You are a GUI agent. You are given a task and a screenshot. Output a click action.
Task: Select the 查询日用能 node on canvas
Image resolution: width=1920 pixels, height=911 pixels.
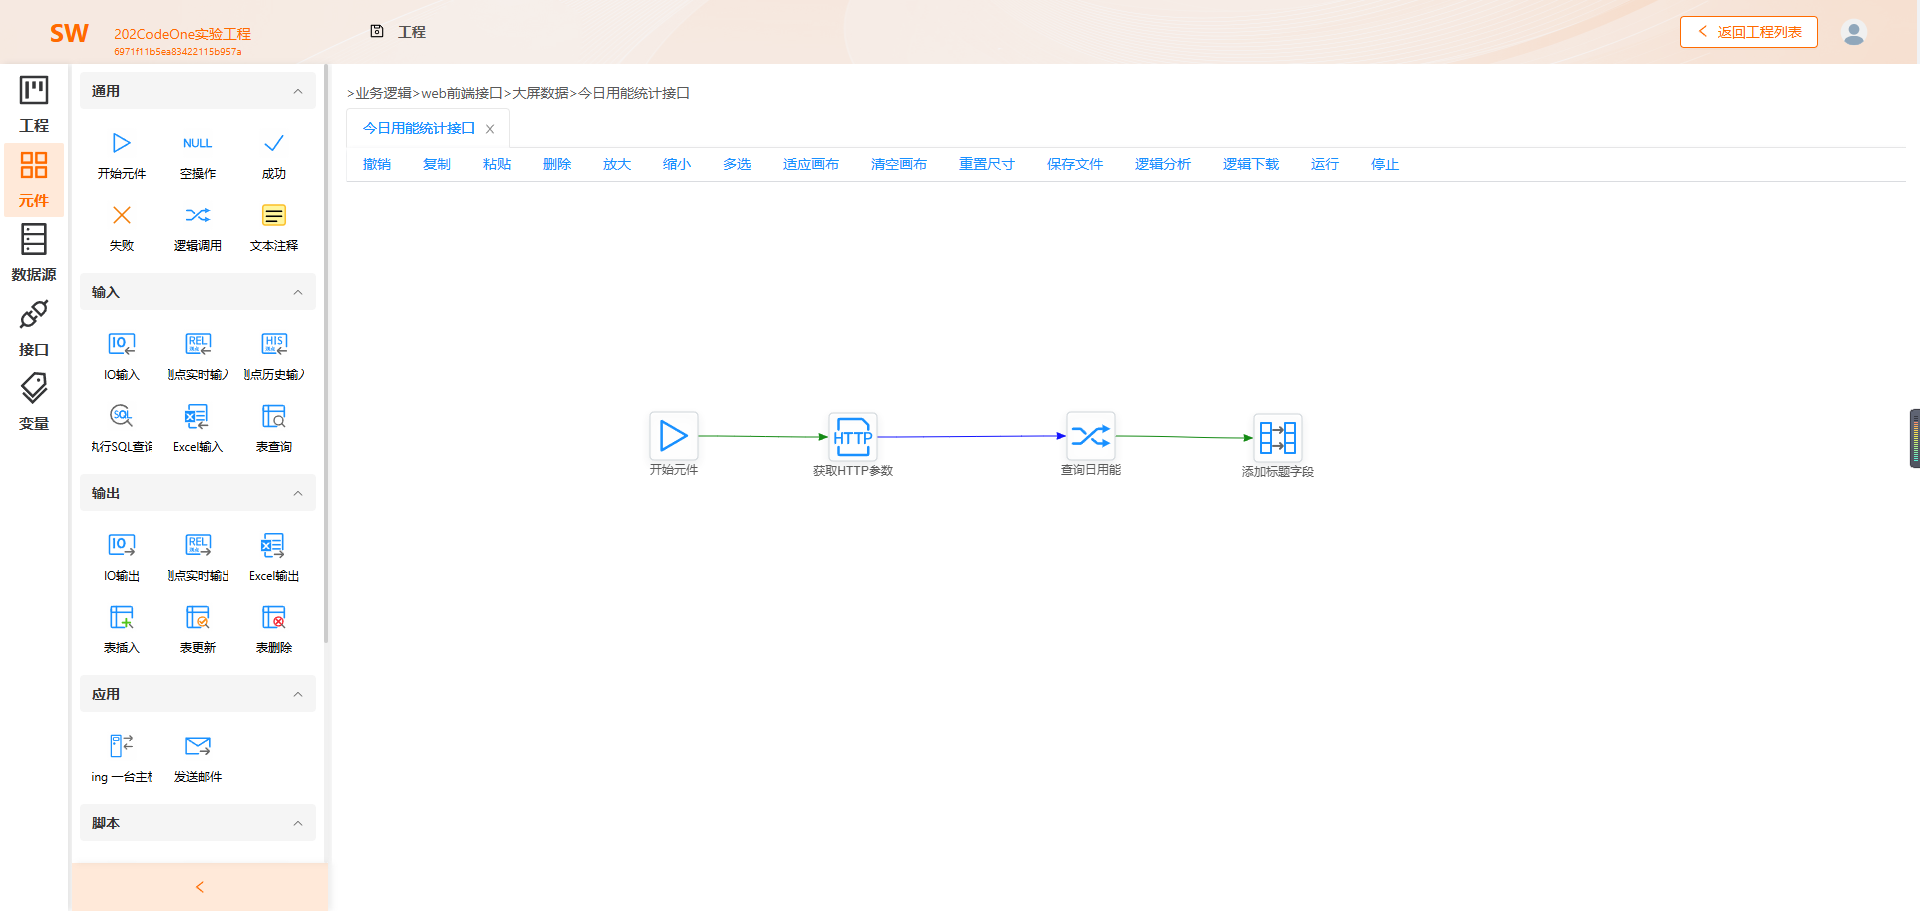click(1090, 436)
